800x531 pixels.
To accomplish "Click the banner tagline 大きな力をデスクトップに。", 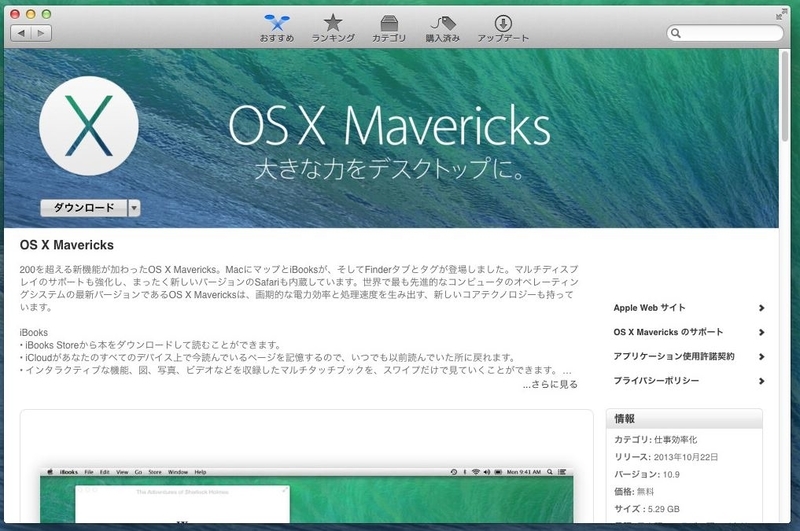I will [390, 169].
